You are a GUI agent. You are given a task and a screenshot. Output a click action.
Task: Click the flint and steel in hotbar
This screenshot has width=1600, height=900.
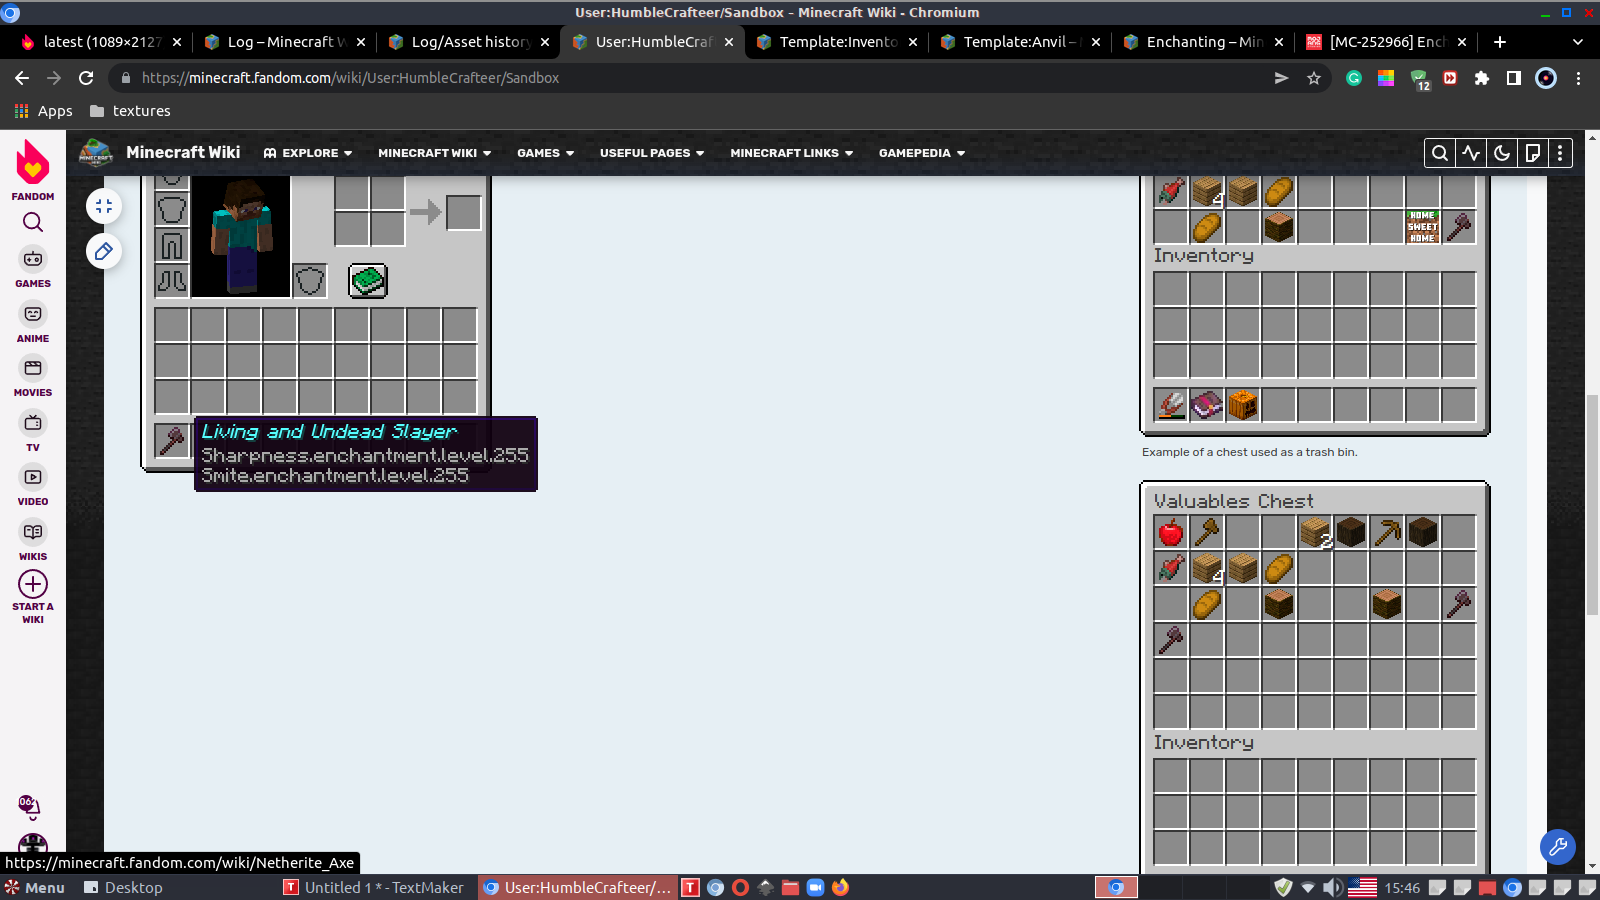1171,405
